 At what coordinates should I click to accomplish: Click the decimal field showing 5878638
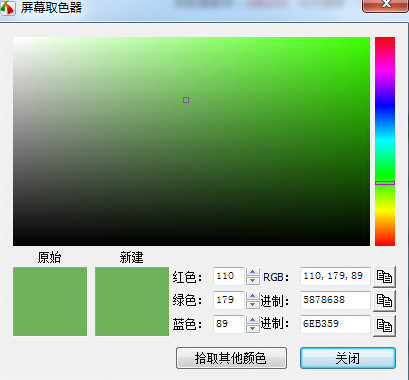pyautogui.click(x=335, y=300)
